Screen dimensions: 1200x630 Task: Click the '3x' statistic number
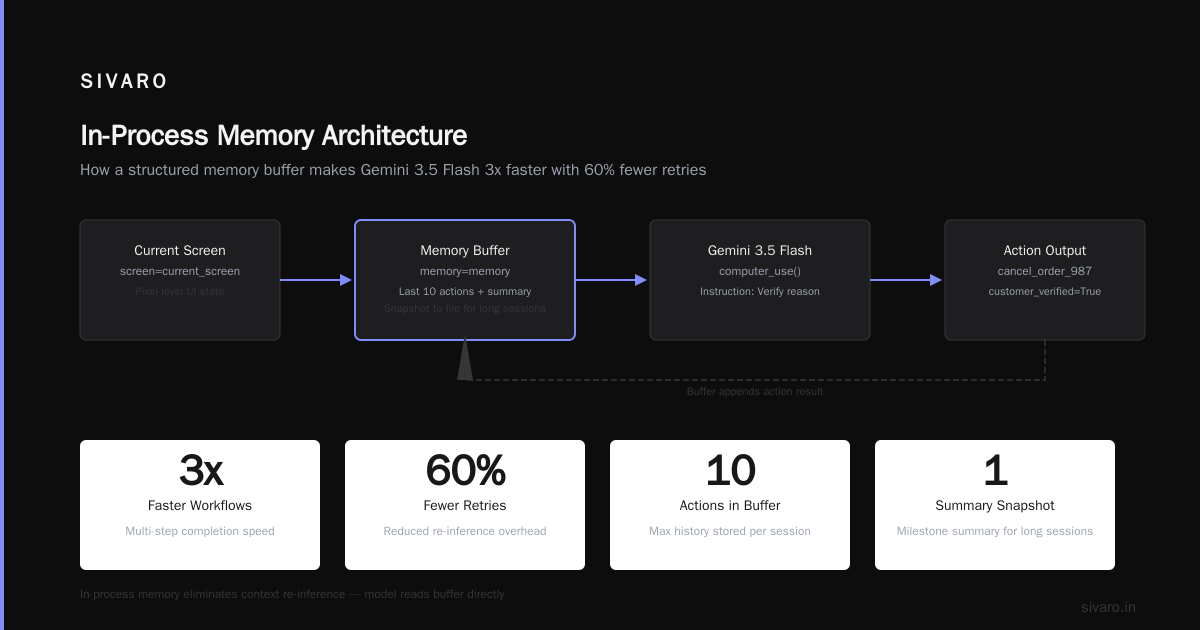[200, 470]
